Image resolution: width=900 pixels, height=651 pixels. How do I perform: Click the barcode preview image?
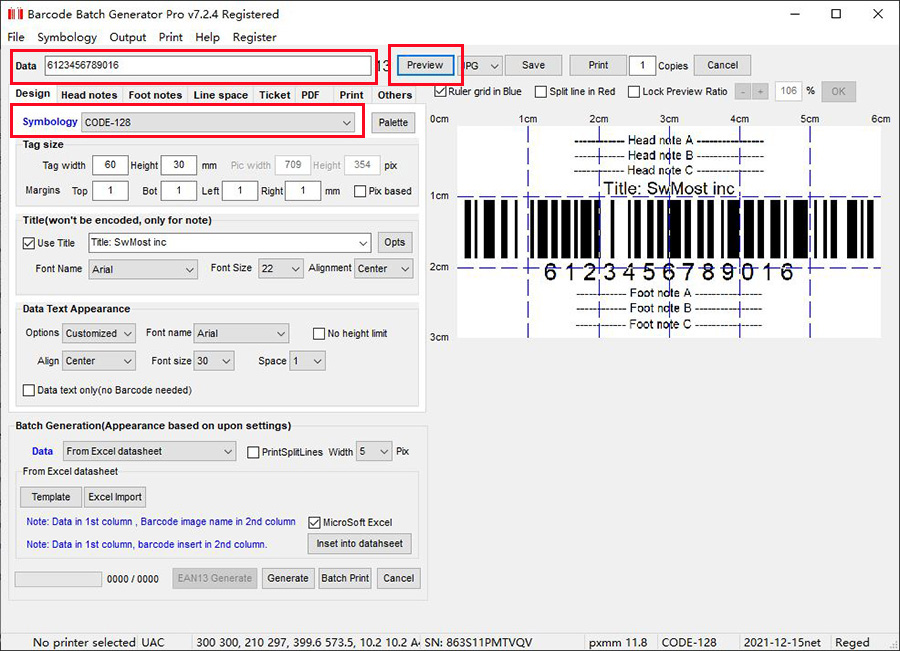pos(669,232)
